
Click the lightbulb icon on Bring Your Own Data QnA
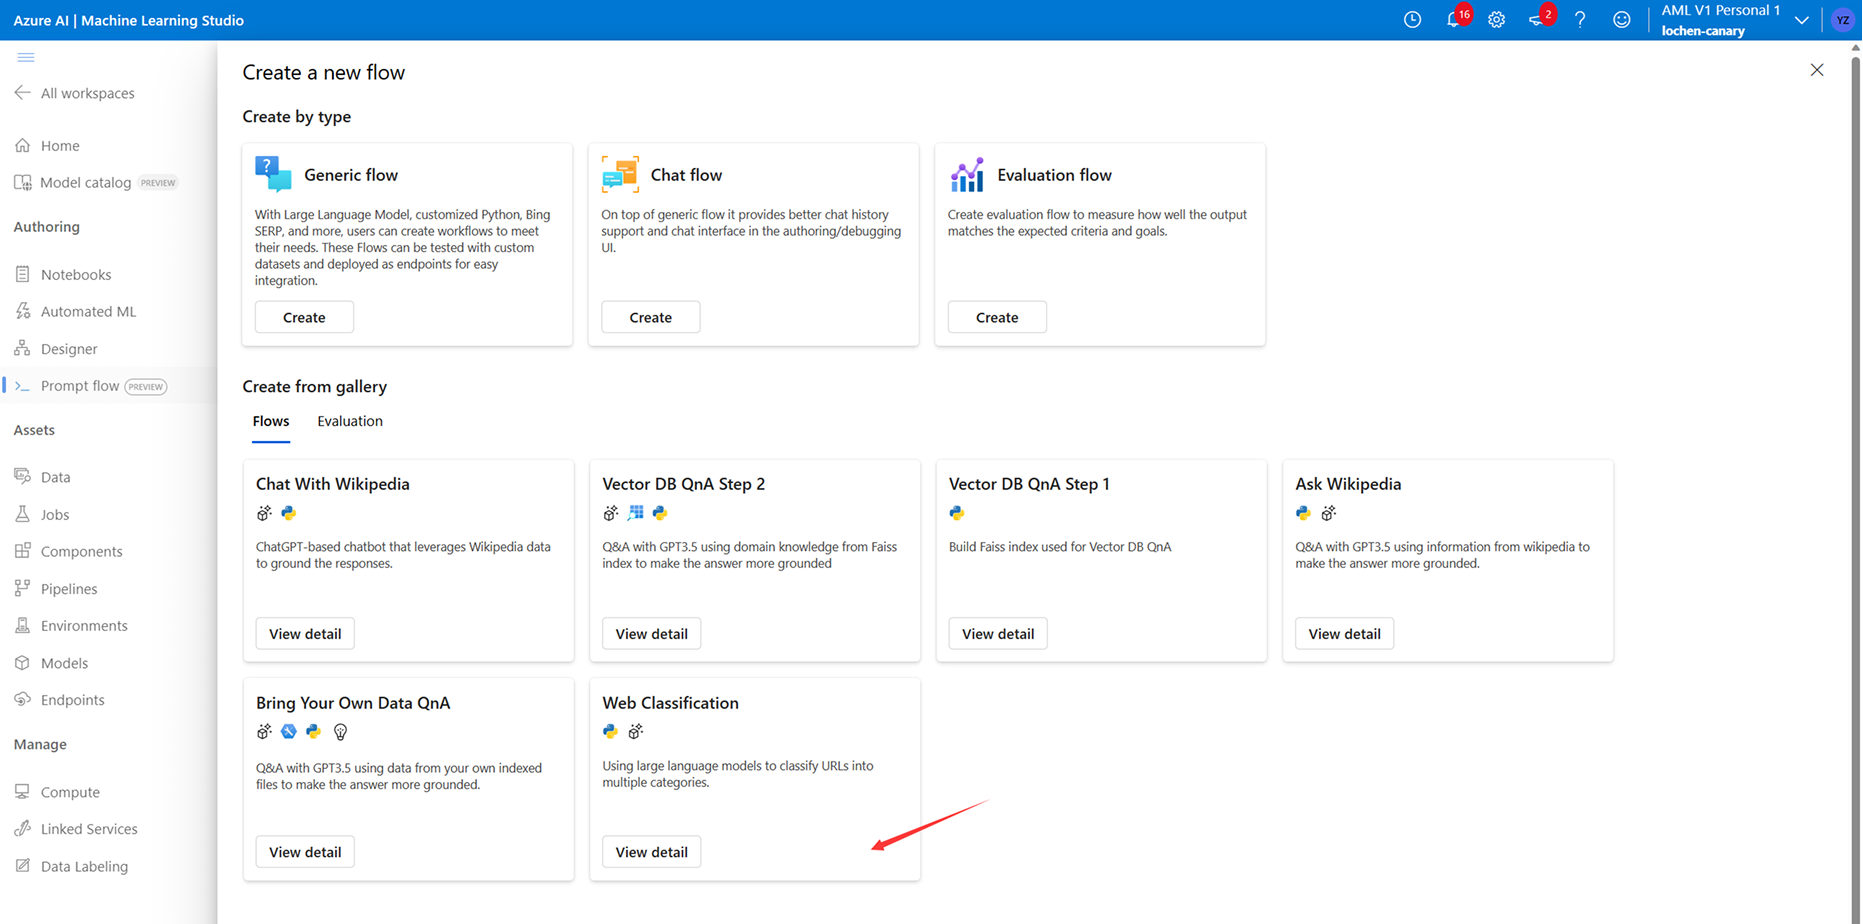click(x=340, y=732)
